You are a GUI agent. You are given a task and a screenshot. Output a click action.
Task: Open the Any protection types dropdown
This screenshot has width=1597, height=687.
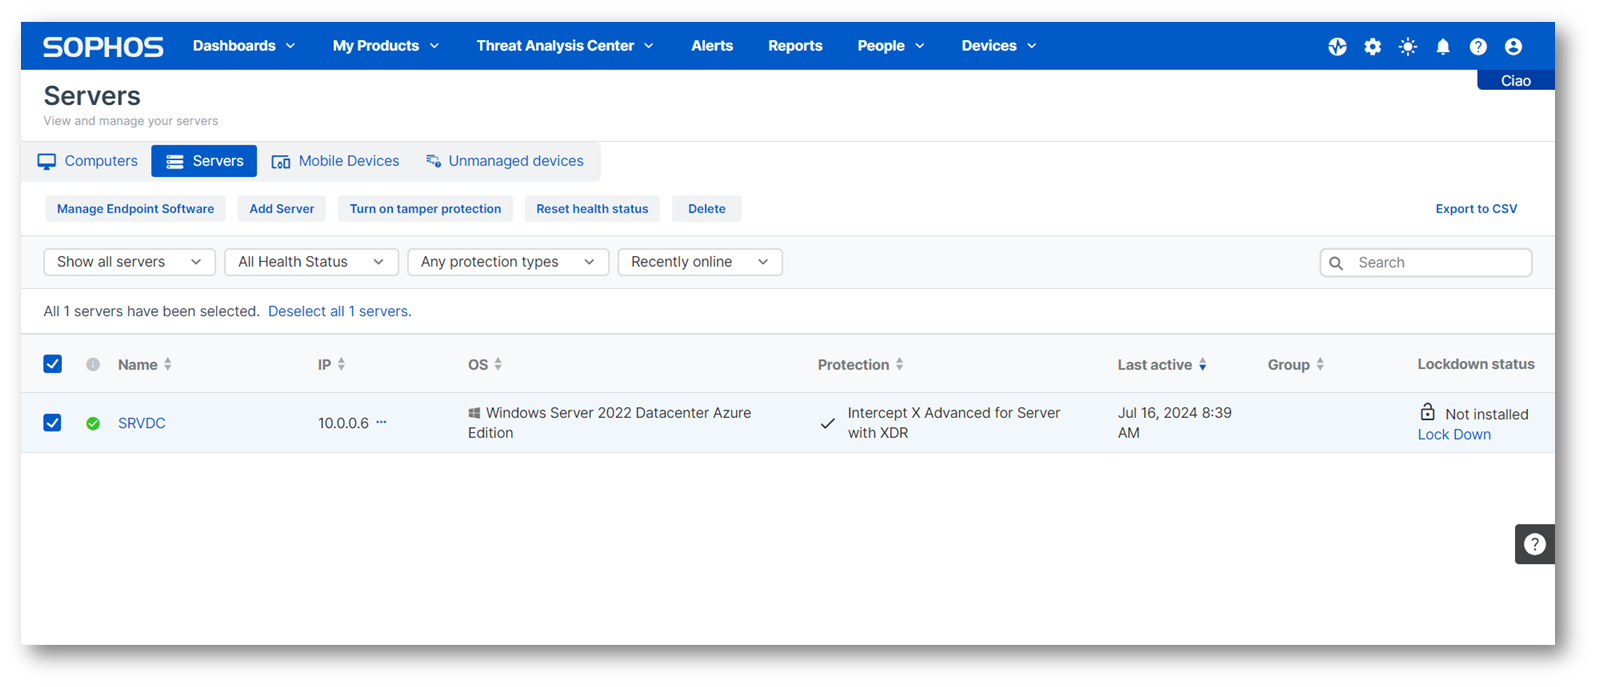[x=508, y=262]
